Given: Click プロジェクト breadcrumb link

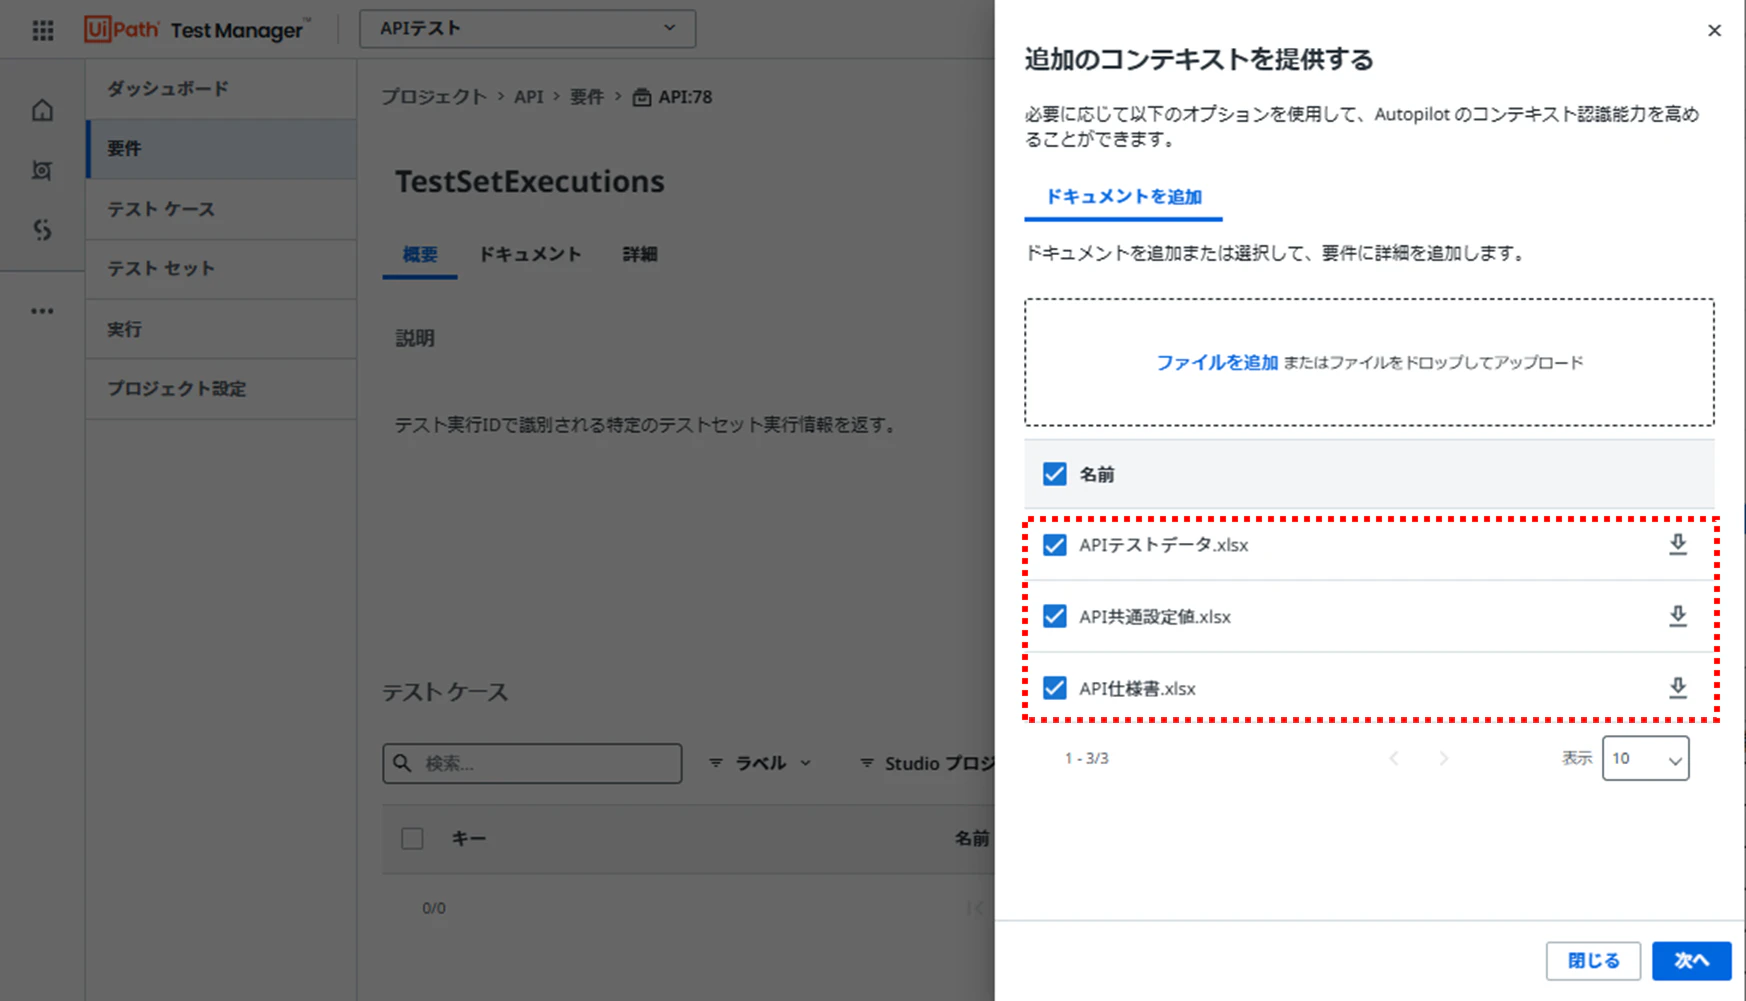Looking at the screenshot, I should (x=433, y=97).
